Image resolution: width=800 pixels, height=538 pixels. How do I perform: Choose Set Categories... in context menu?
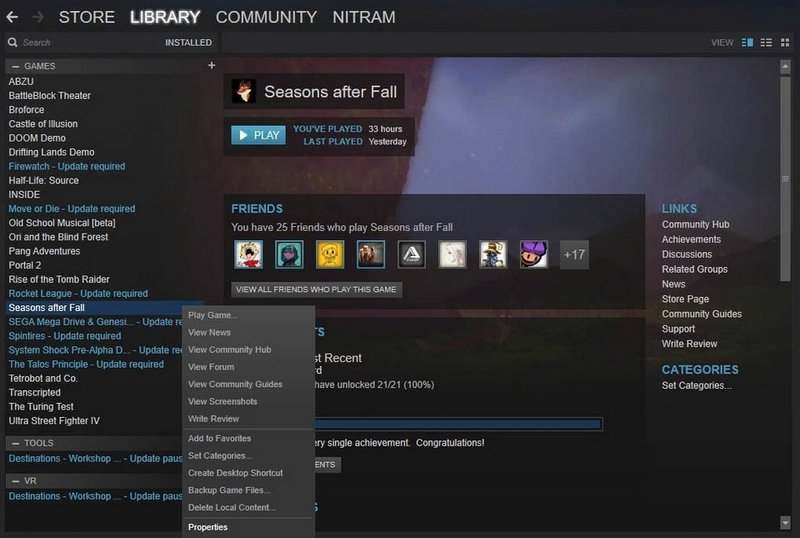pyautogui.click(x=248, y=456)
